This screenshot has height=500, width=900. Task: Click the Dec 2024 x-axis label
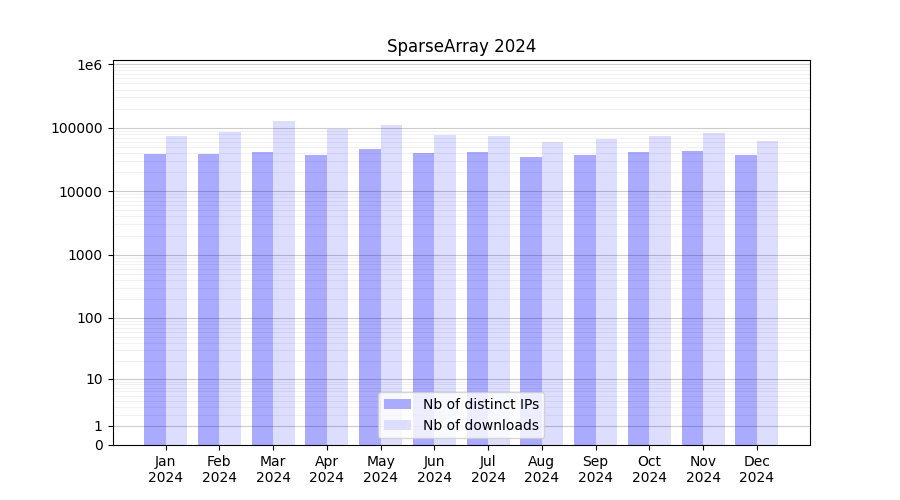(x=756, y=469)
